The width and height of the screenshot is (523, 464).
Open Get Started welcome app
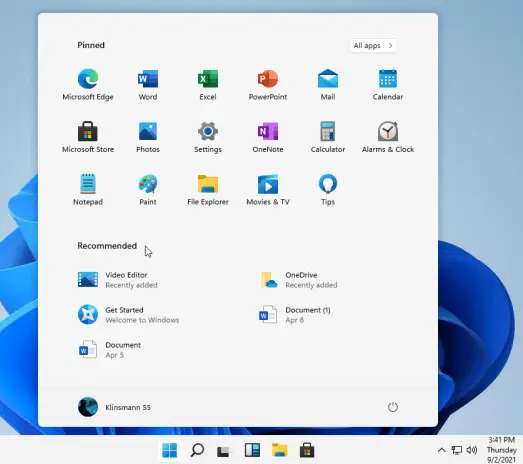click(x=128, y=315)
